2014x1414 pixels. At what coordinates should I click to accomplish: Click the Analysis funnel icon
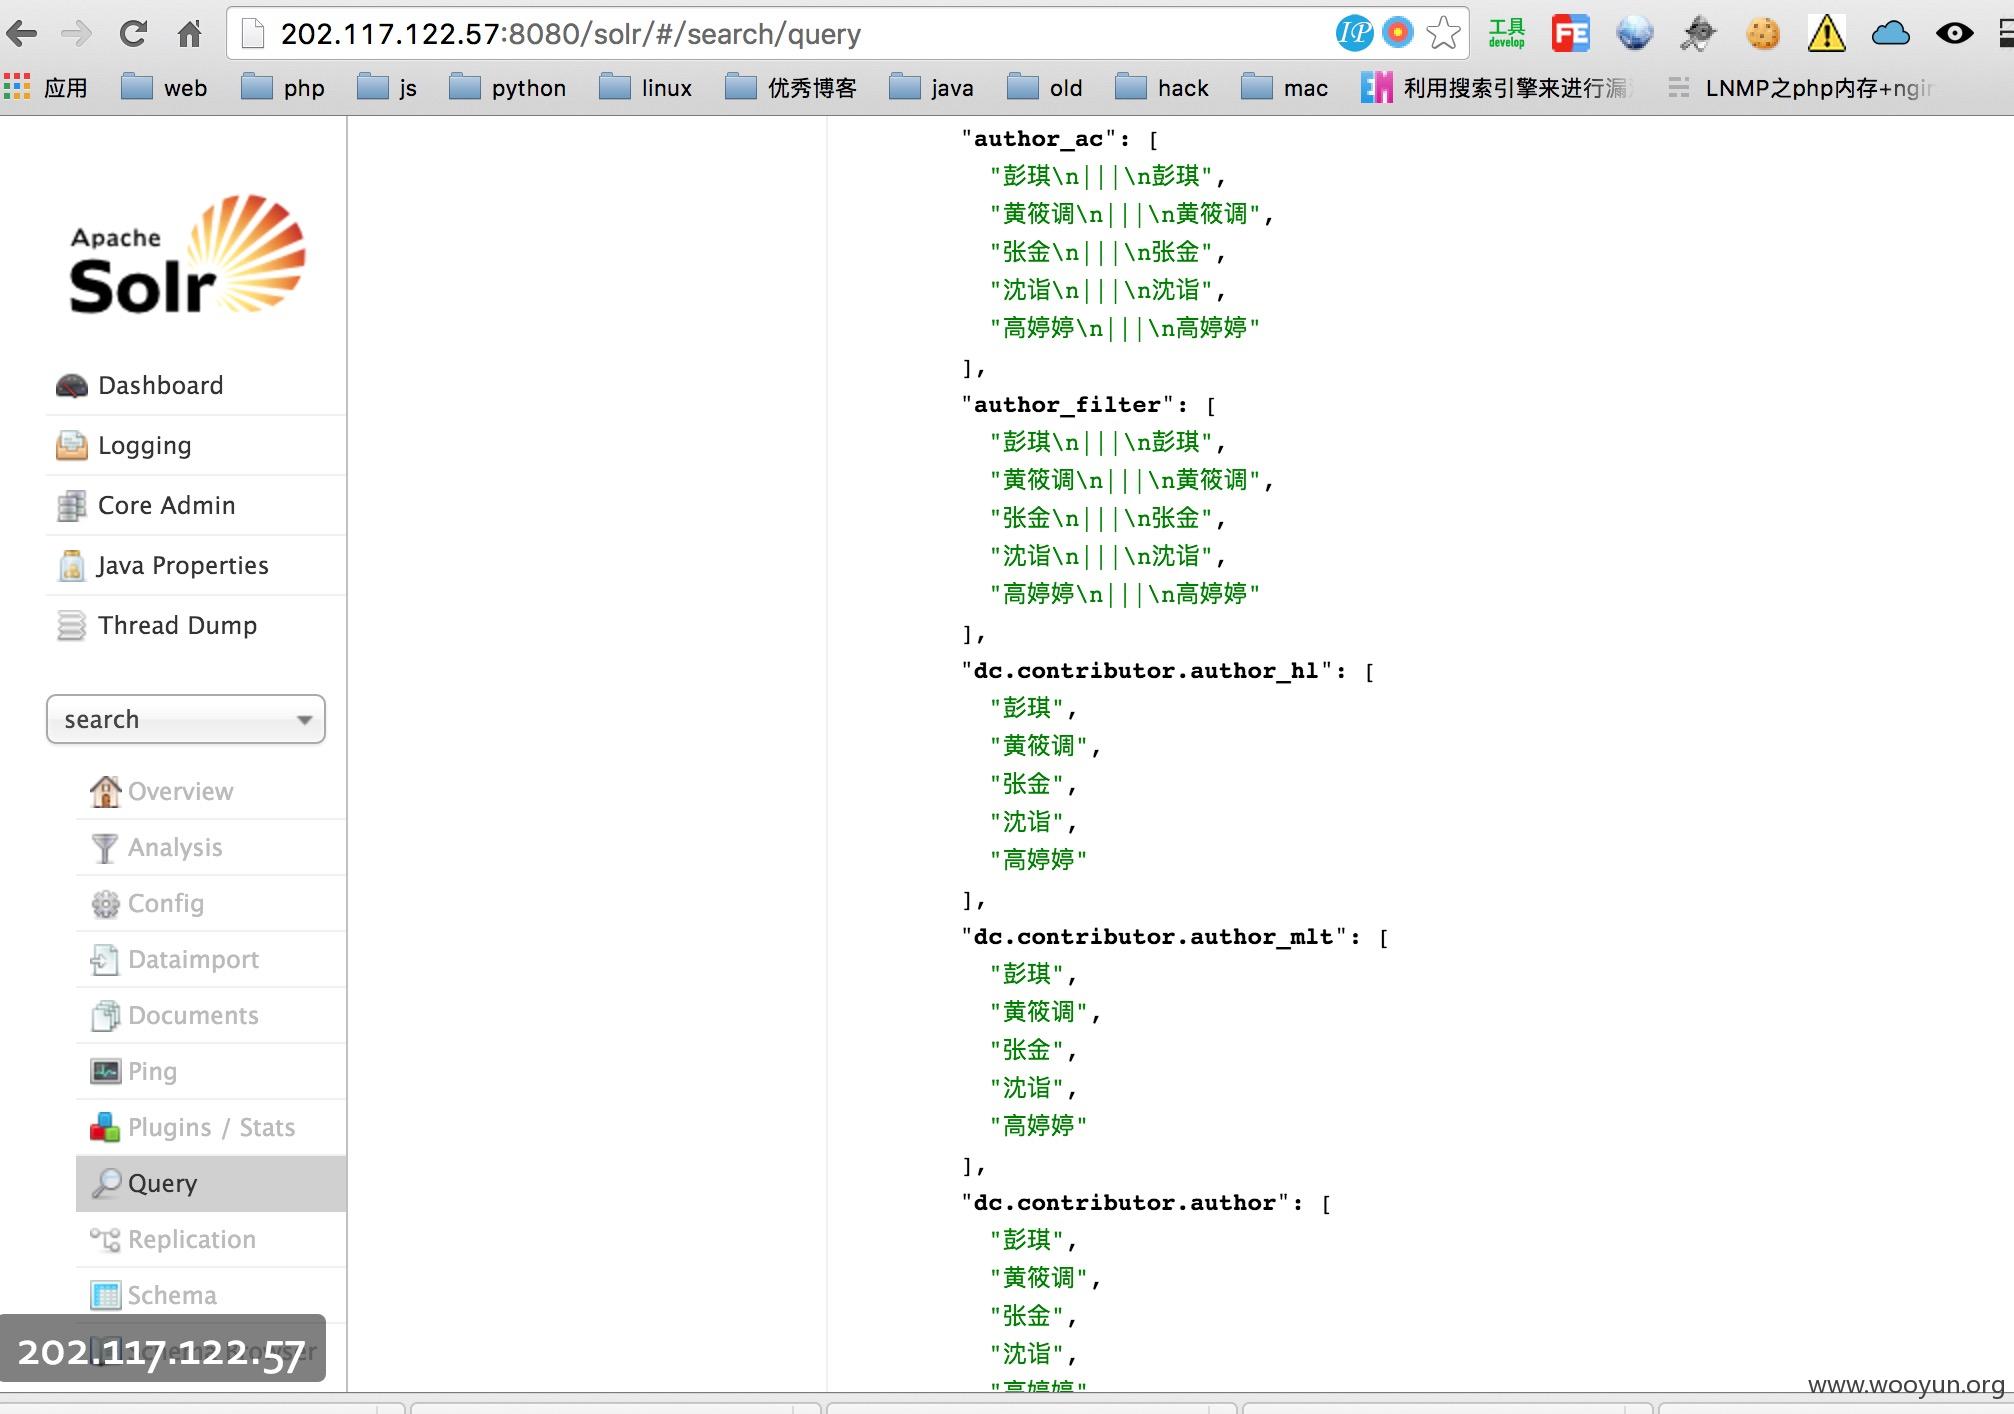tap(104, 848)
